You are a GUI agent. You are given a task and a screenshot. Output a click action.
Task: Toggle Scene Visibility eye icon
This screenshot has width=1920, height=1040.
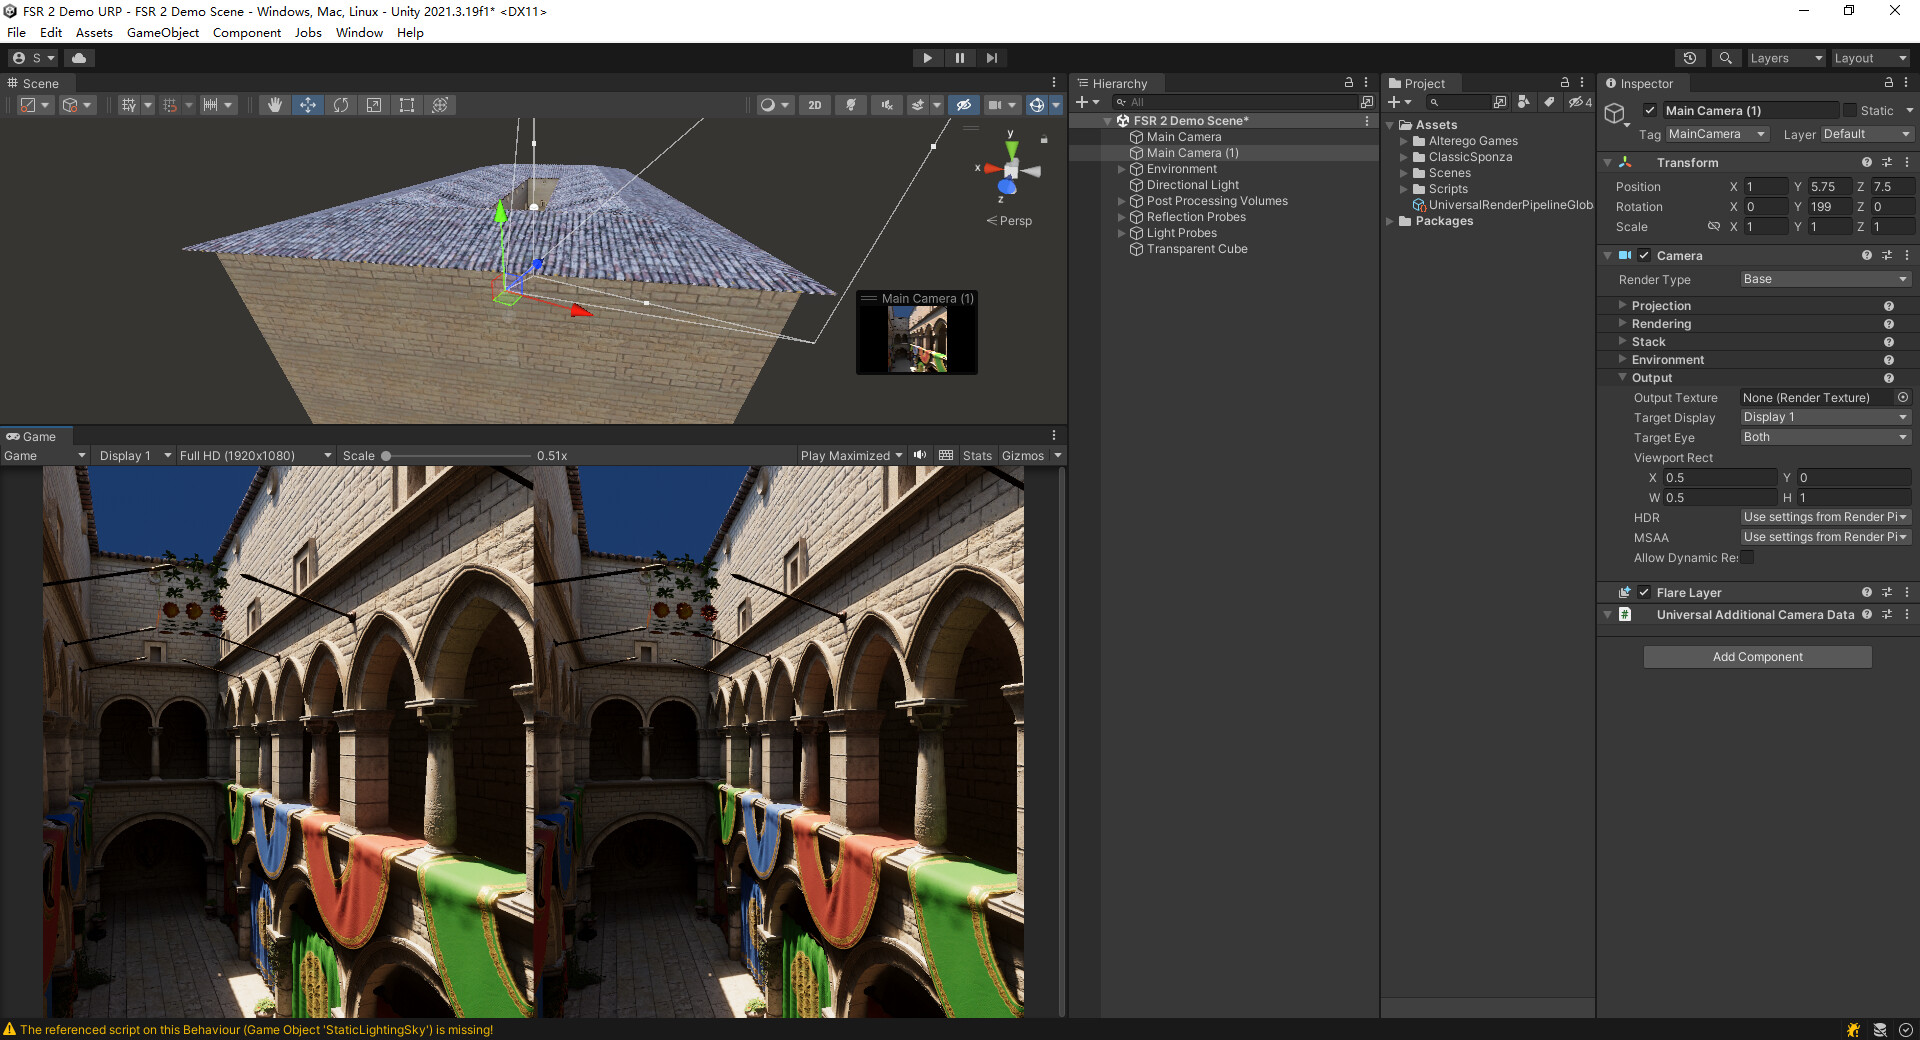pos(963,104)
